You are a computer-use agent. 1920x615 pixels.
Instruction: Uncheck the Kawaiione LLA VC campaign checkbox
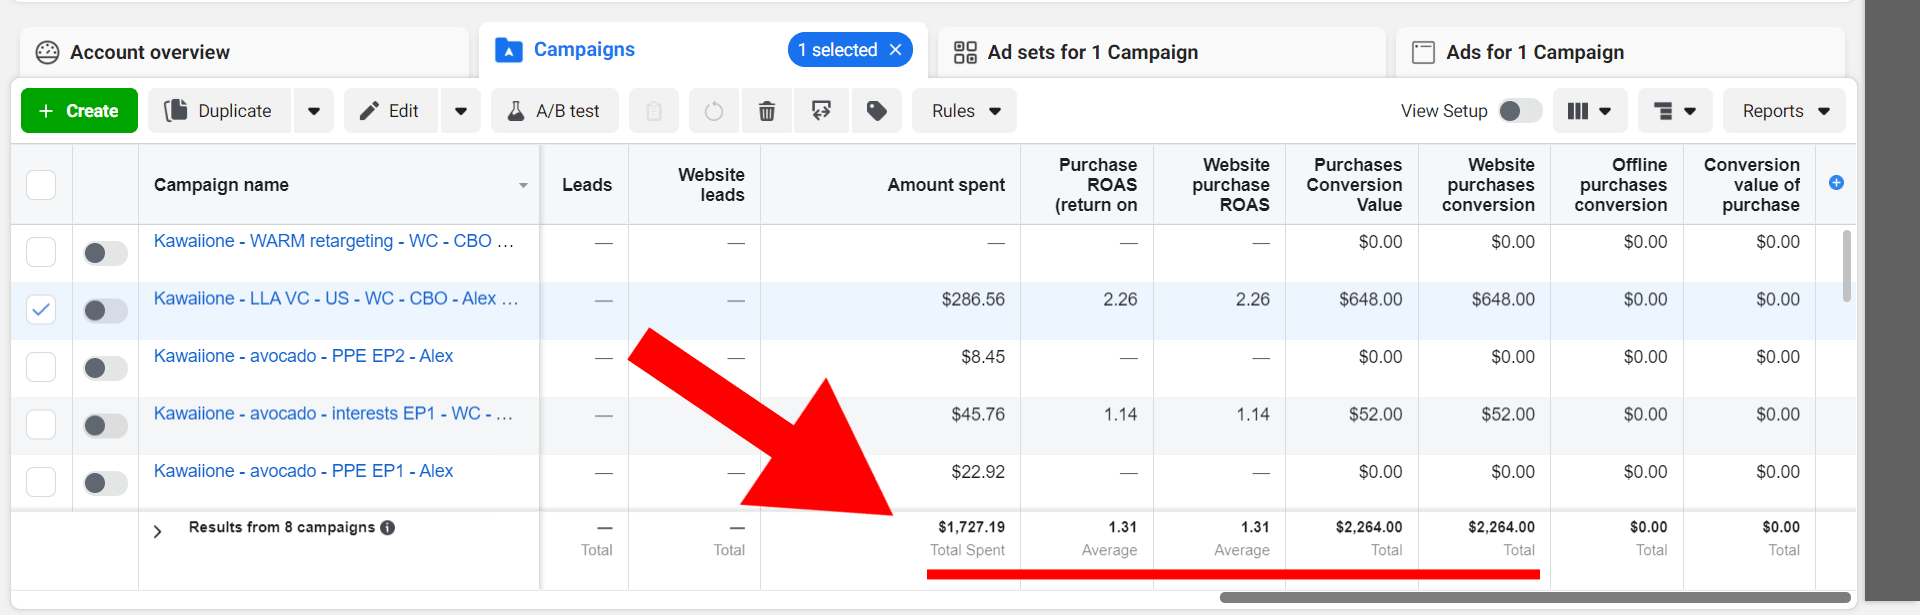click(41, 310)
